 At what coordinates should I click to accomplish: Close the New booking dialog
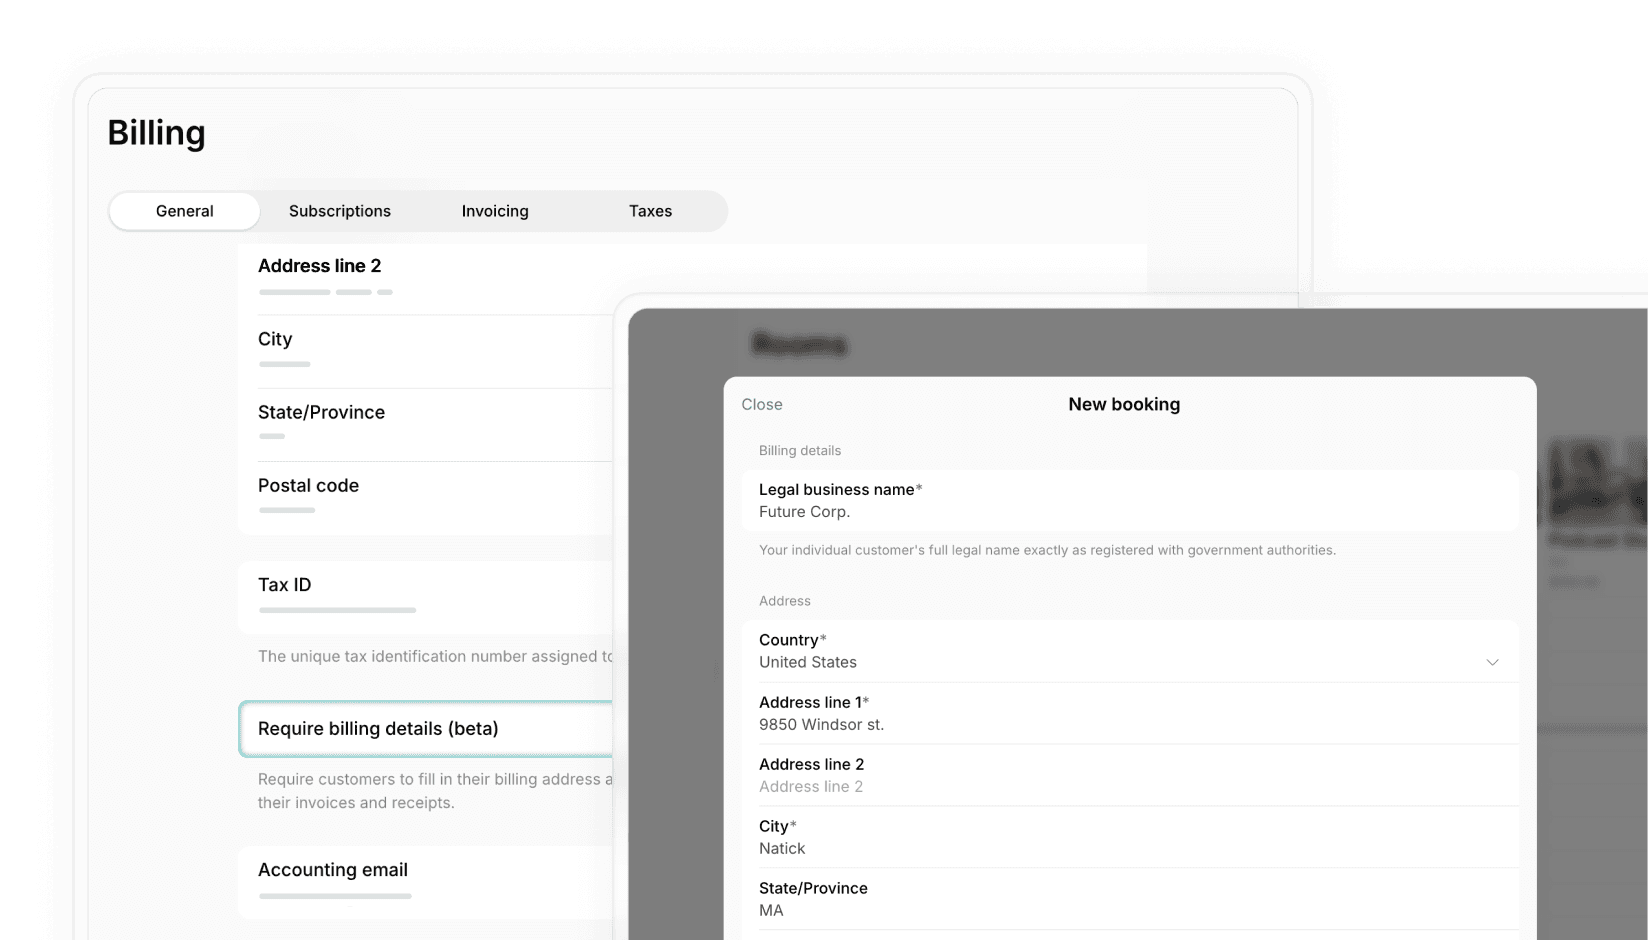click(x=761, y=404)
